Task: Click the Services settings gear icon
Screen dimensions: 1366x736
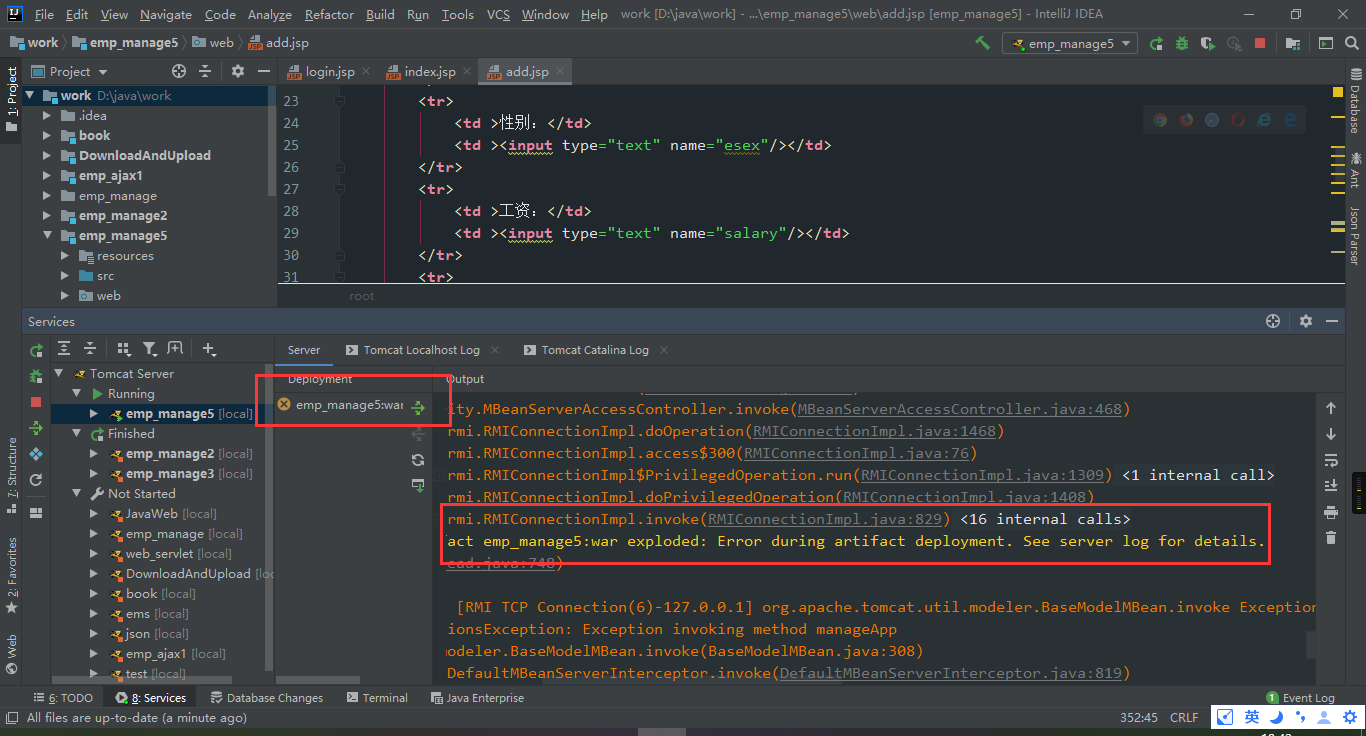Action: (1305, 321)
